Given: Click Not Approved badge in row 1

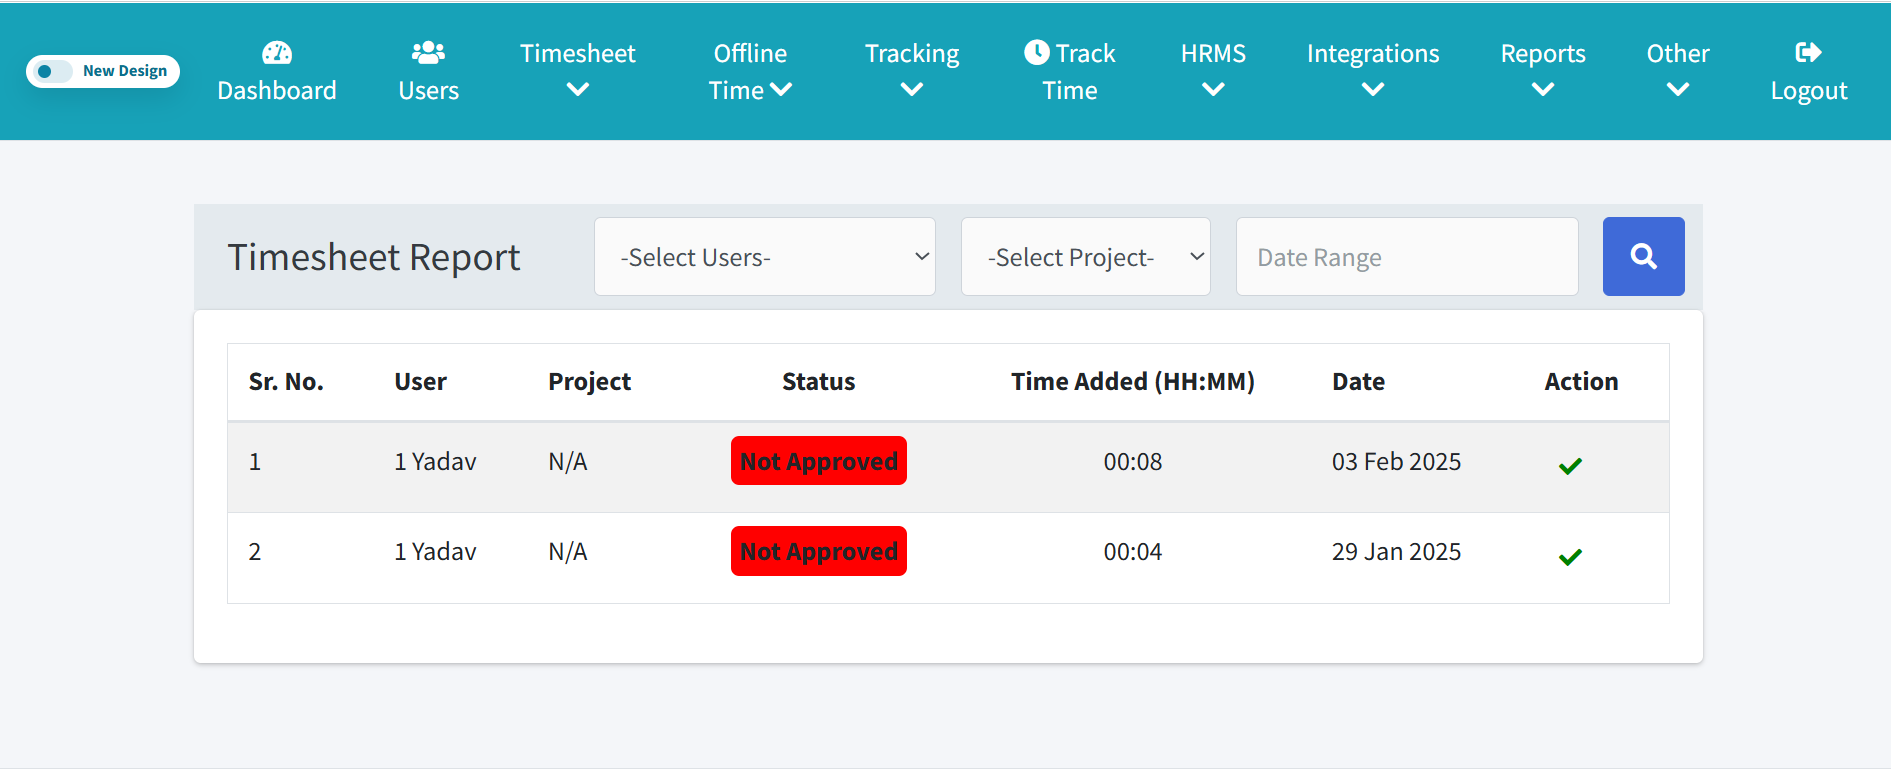Looking at the screenshot, I should [x=819, y=461].
